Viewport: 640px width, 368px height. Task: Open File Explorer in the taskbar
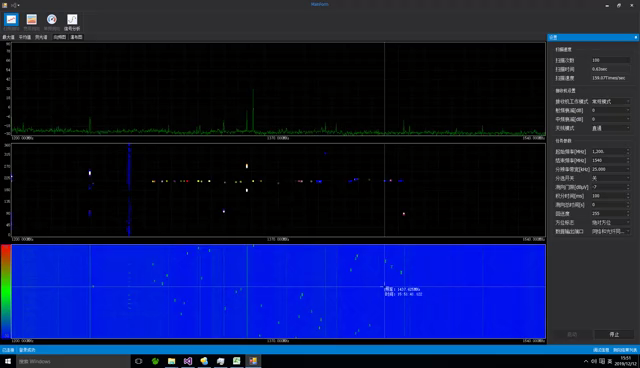(x=171, y=361)
